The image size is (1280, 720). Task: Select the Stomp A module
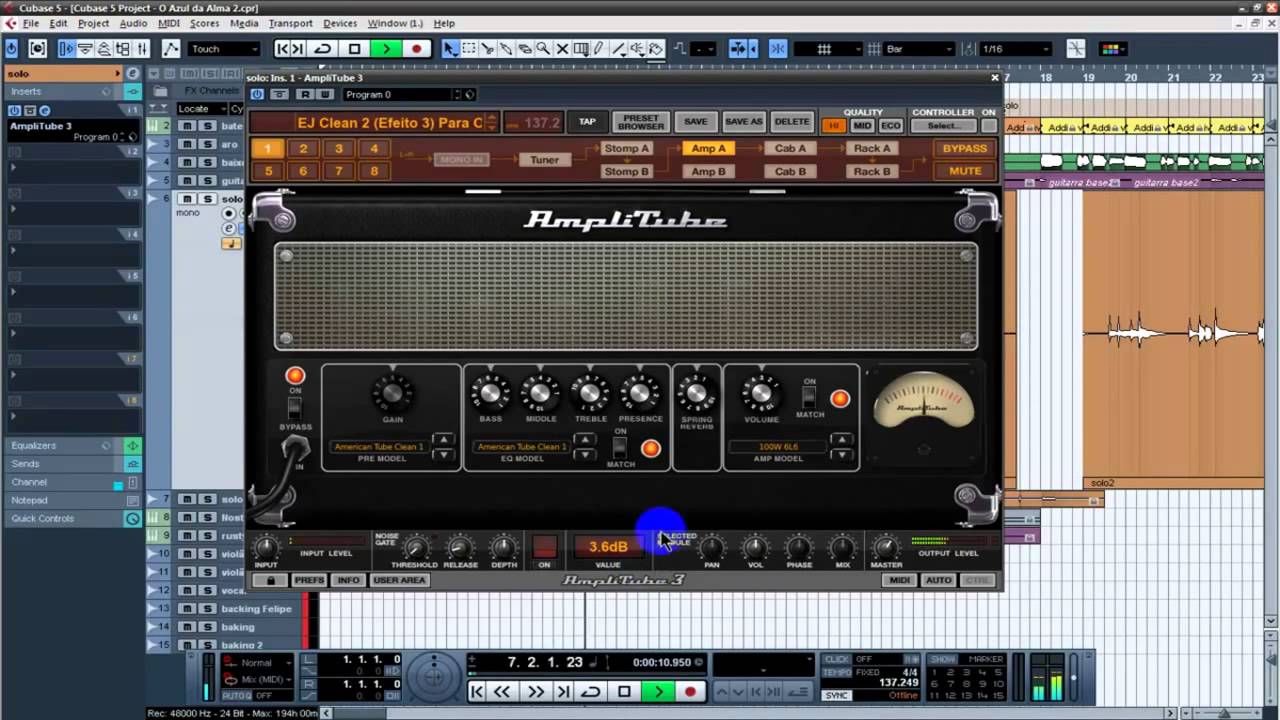click(x=627, y=148)
